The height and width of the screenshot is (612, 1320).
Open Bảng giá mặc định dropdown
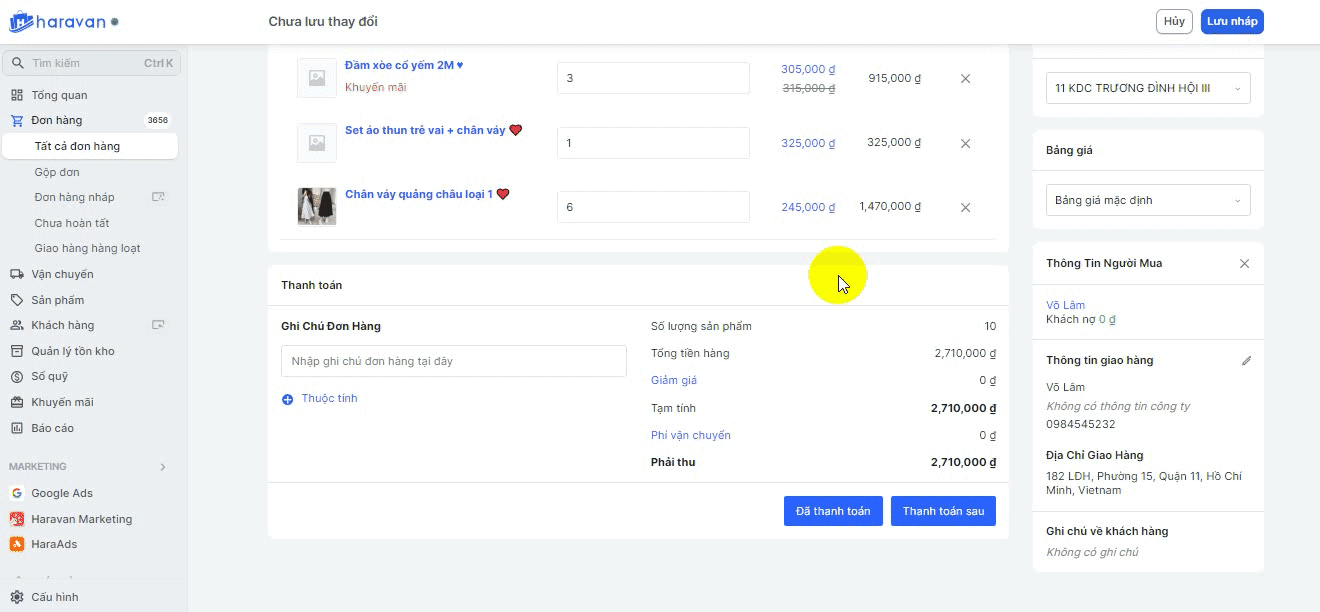point(1148,200)
